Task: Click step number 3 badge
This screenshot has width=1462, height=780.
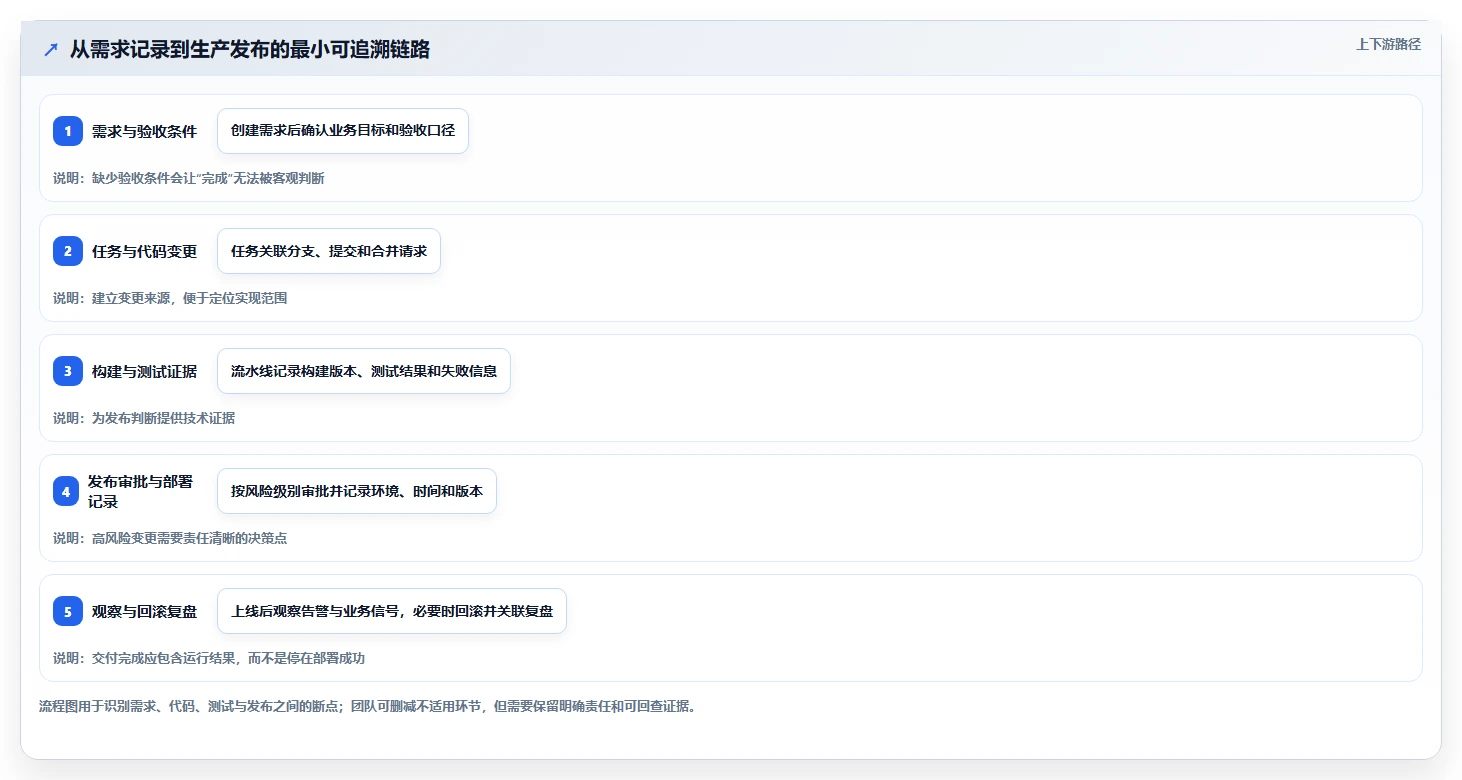Action: pyautogui.click(x=68, y=371)
